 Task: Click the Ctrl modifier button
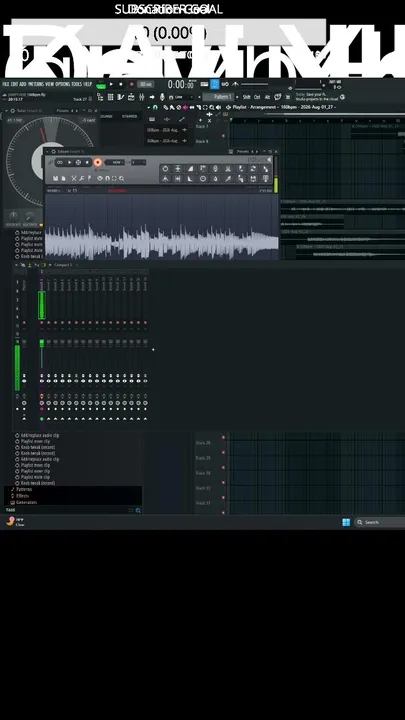click(x=257, y=97)
